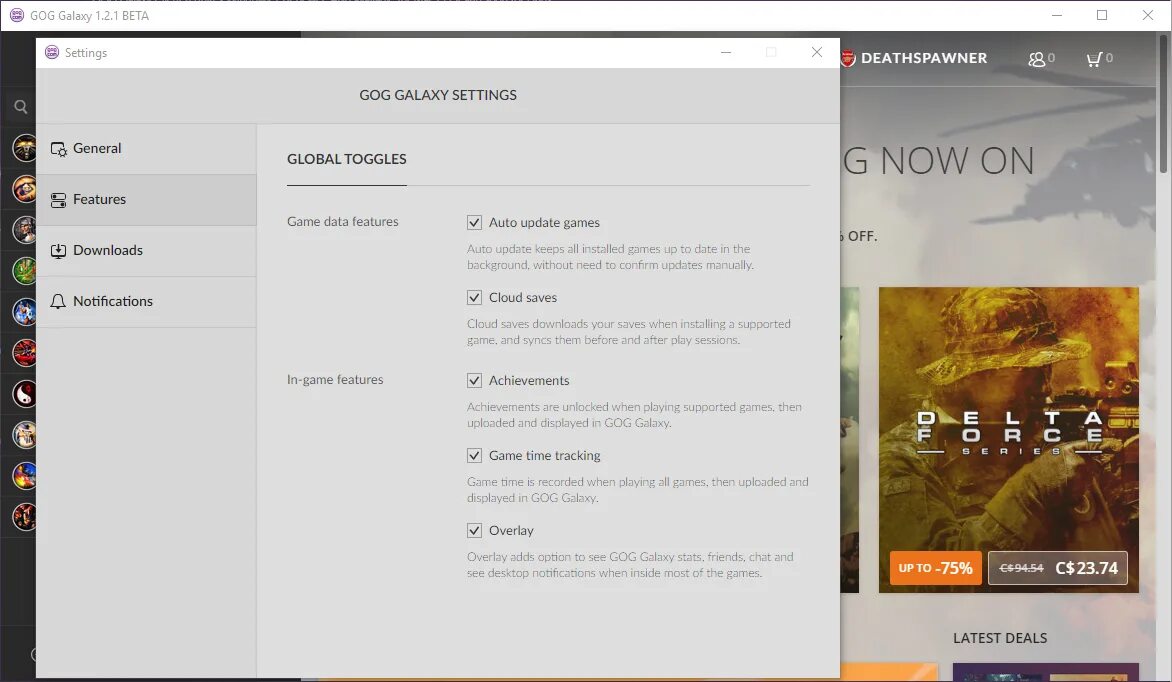Click the latest deals thumbnail under LATEST DEALS
Screen dimensions: 1172x682
(1046, 672)
